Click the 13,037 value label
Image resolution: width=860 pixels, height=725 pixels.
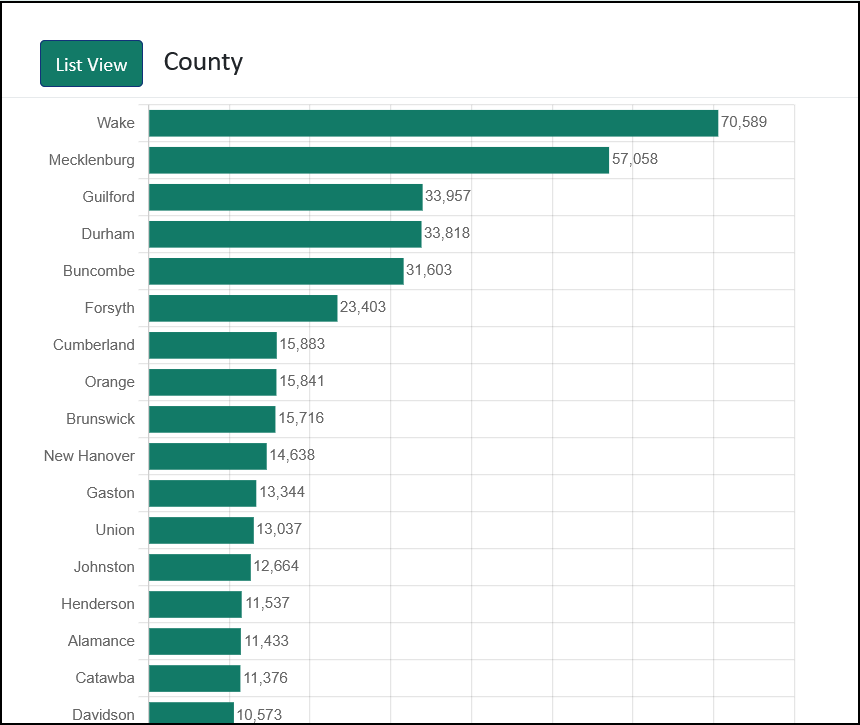tap(279, 529)
